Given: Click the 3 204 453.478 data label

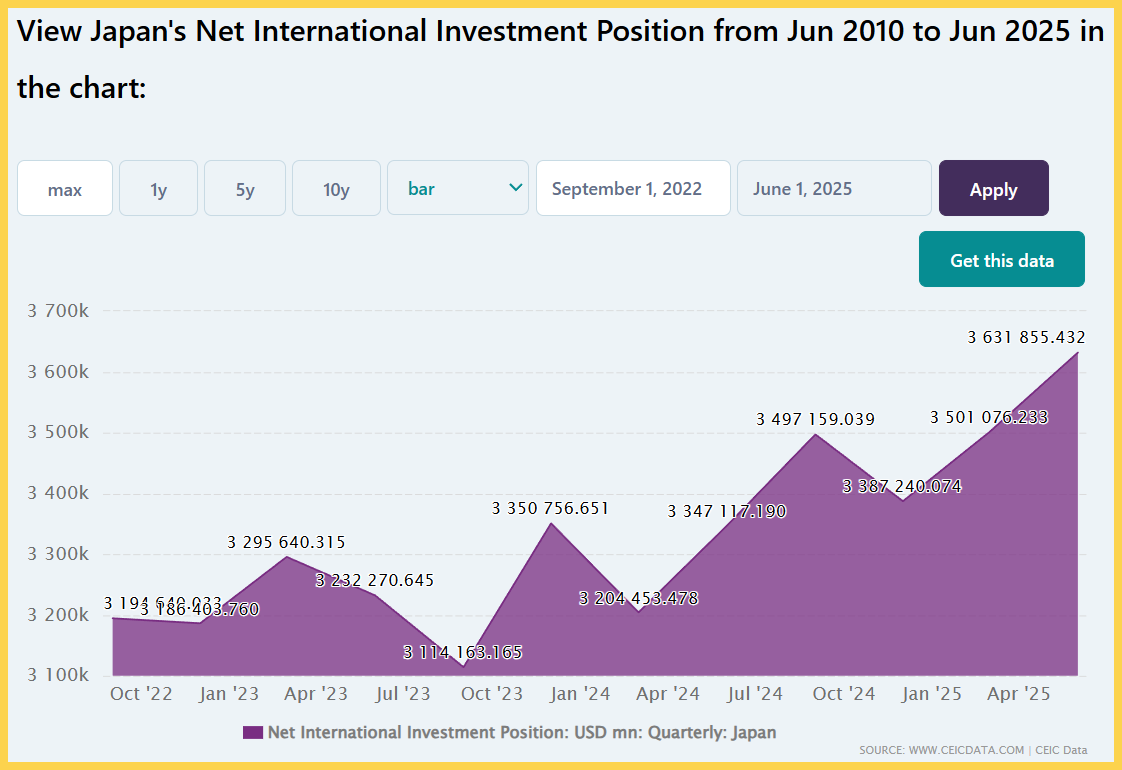Looking at the screenshot, I should 638,599.
